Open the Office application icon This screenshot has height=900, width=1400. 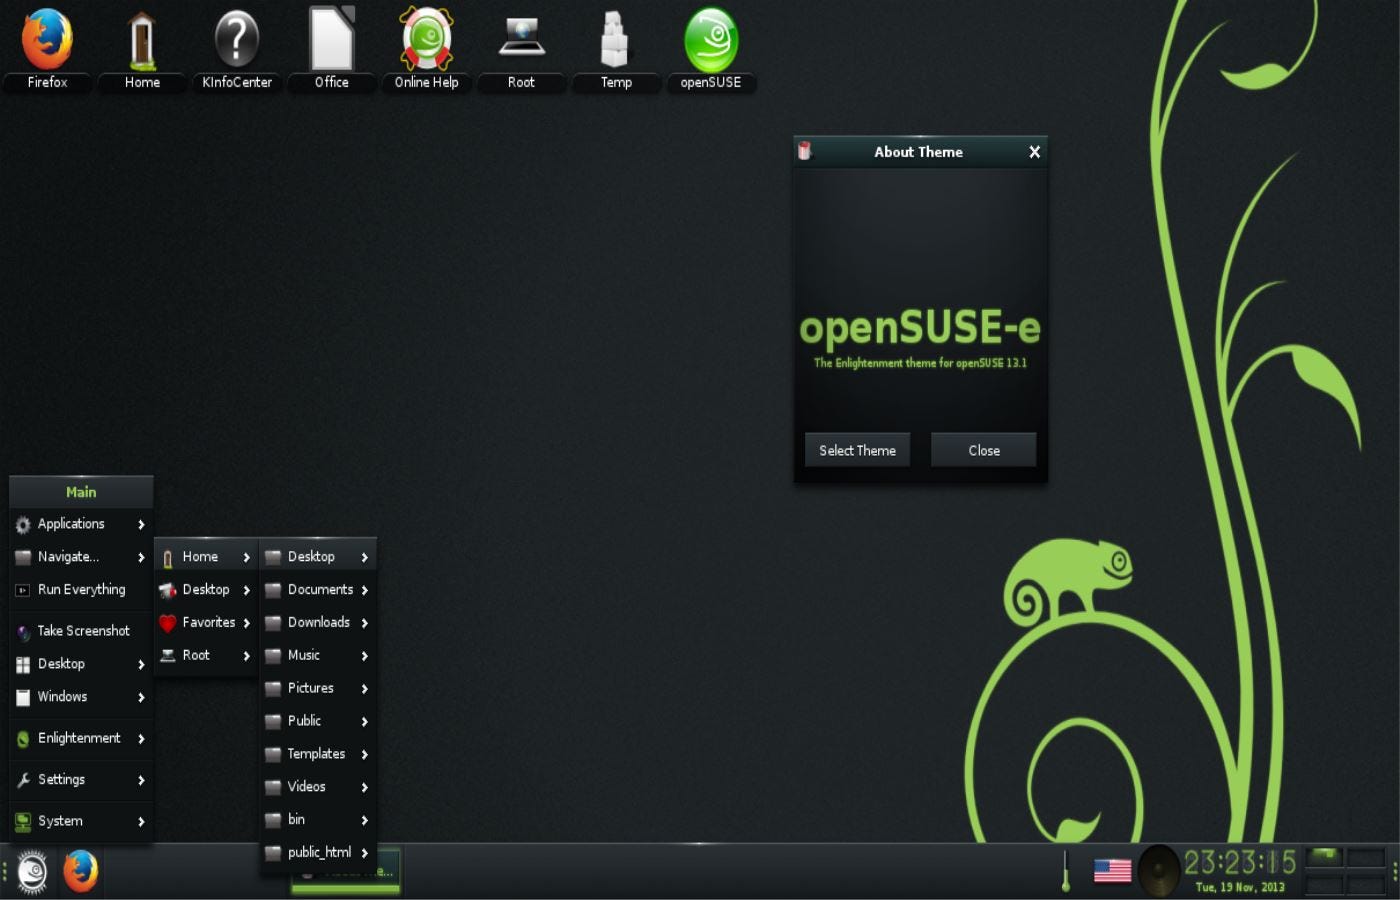click(x=330, y=40)
